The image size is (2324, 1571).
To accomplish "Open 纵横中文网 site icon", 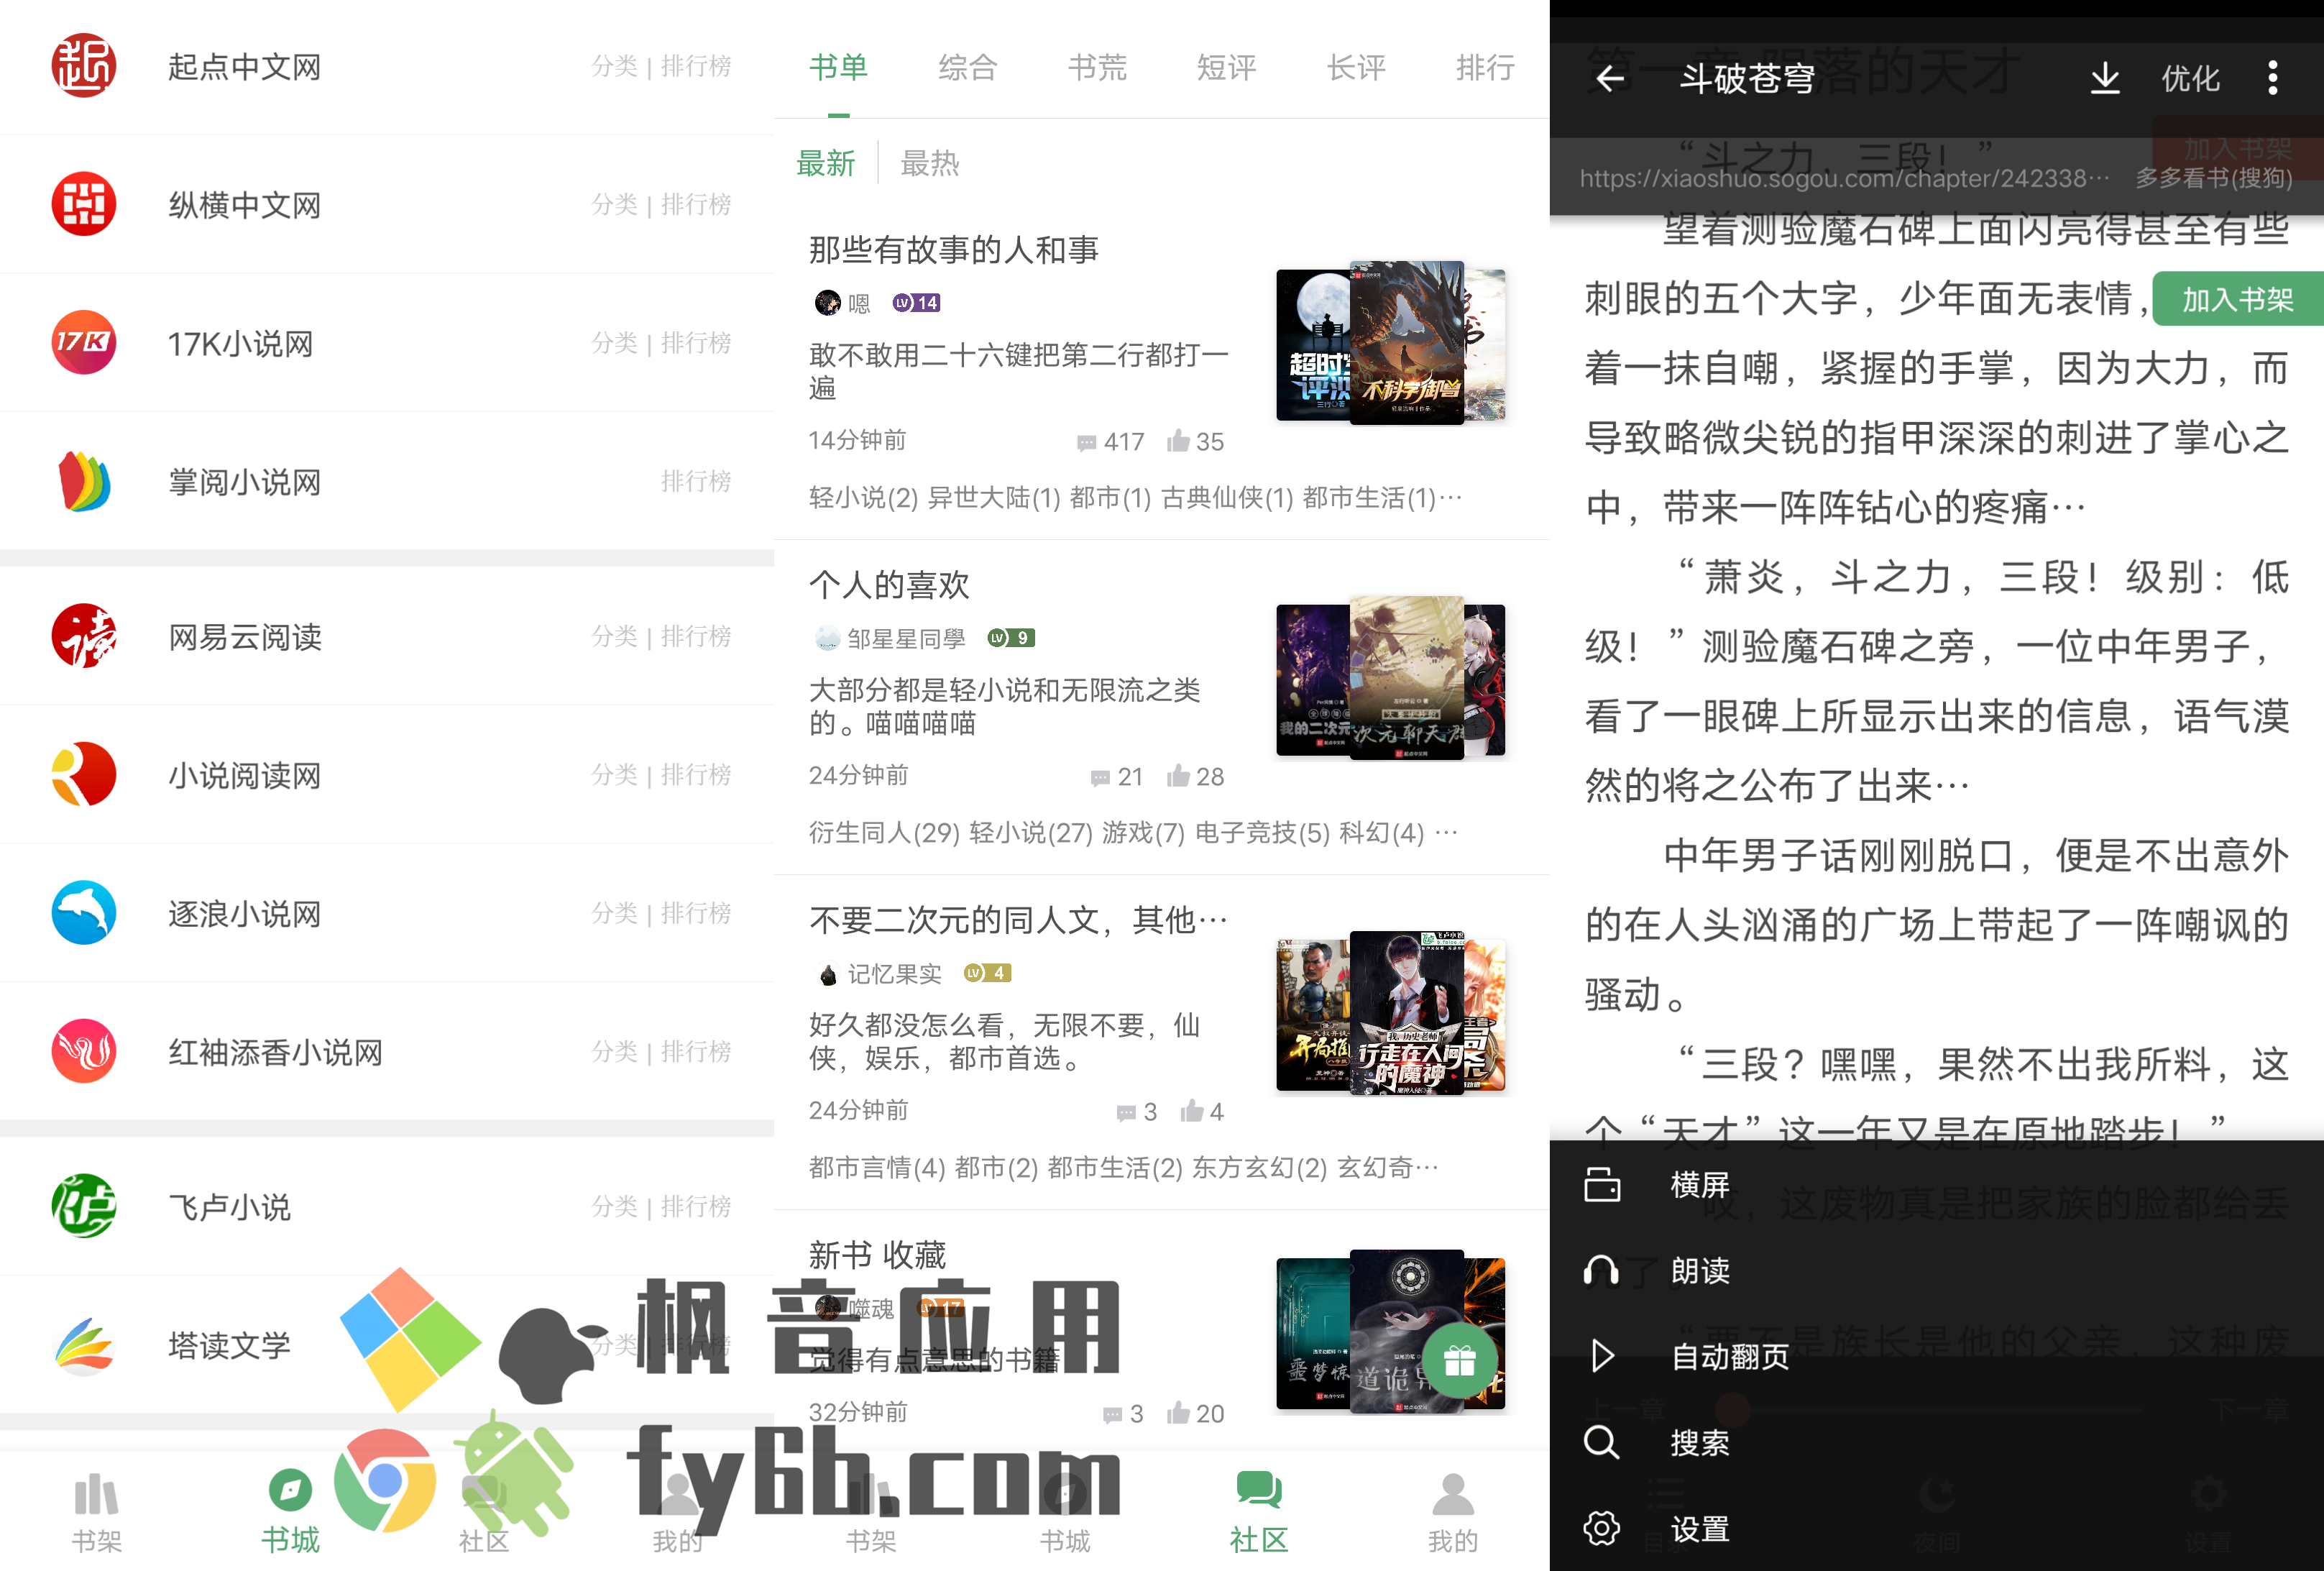I will click(84, 204).
